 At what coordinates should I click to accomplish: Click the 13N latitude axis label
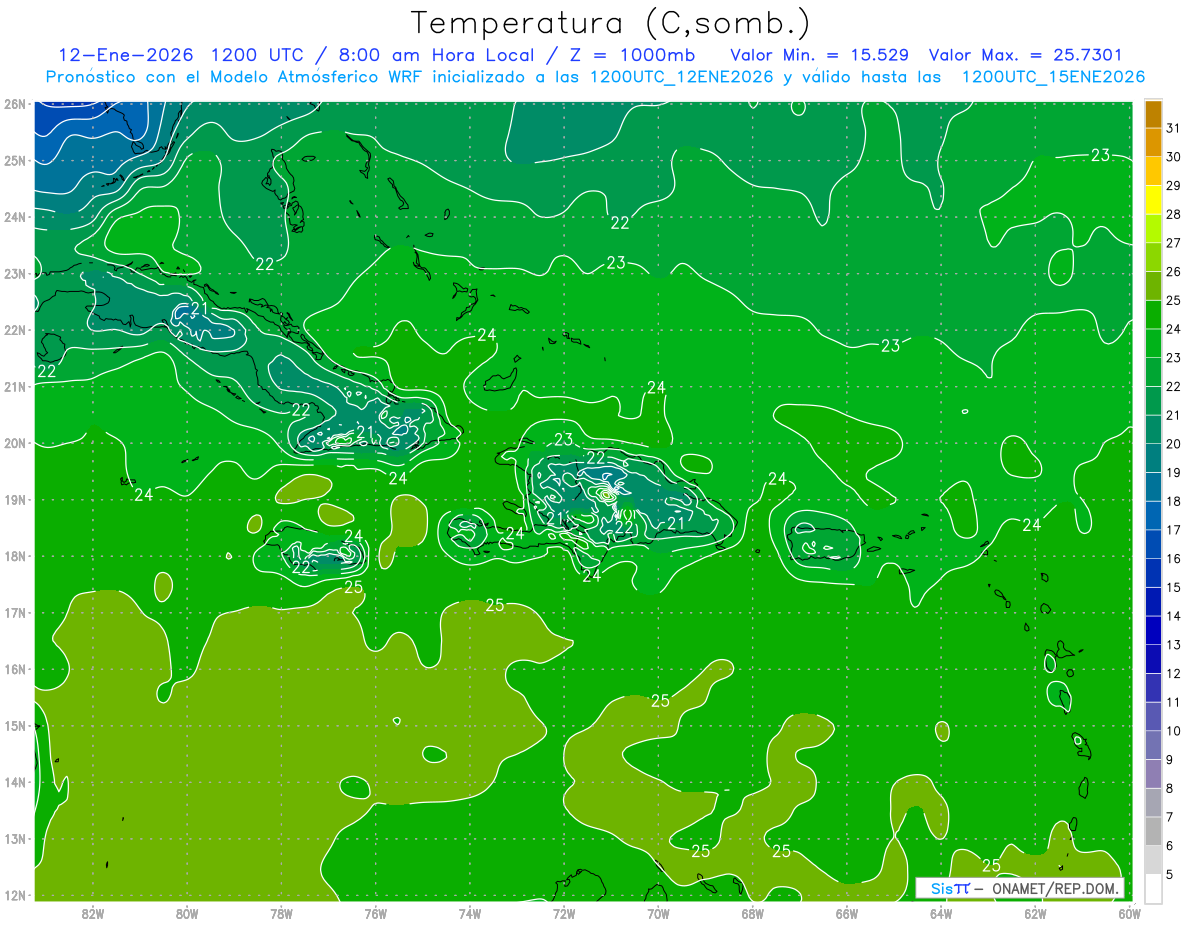coord(15,839)
